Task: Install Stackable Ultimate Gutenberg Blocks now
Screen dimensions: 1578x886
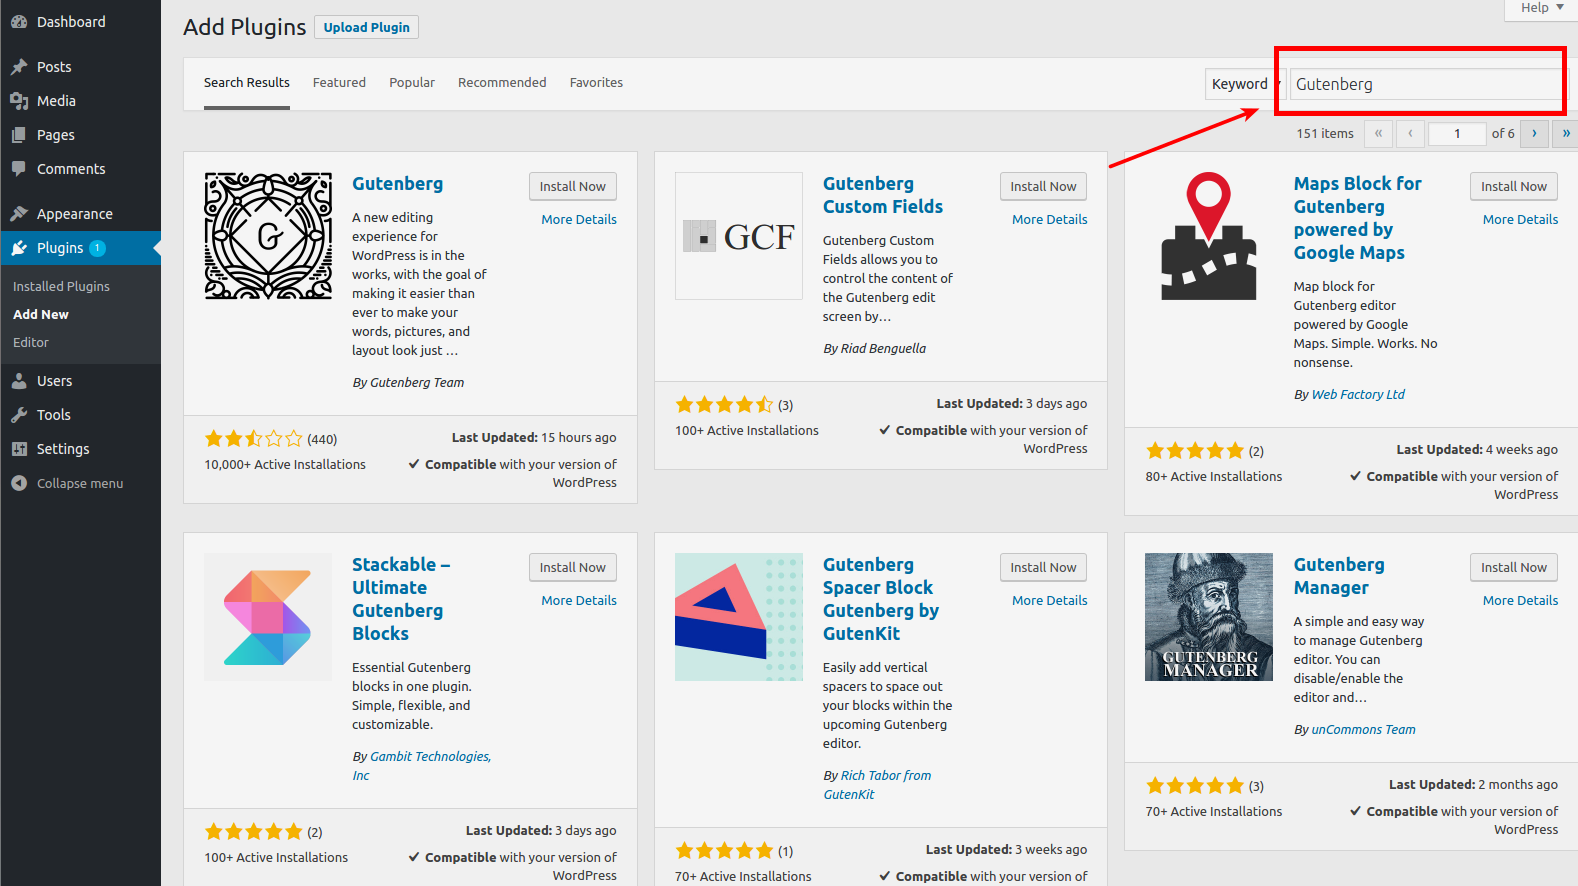Action: (573, 567)
